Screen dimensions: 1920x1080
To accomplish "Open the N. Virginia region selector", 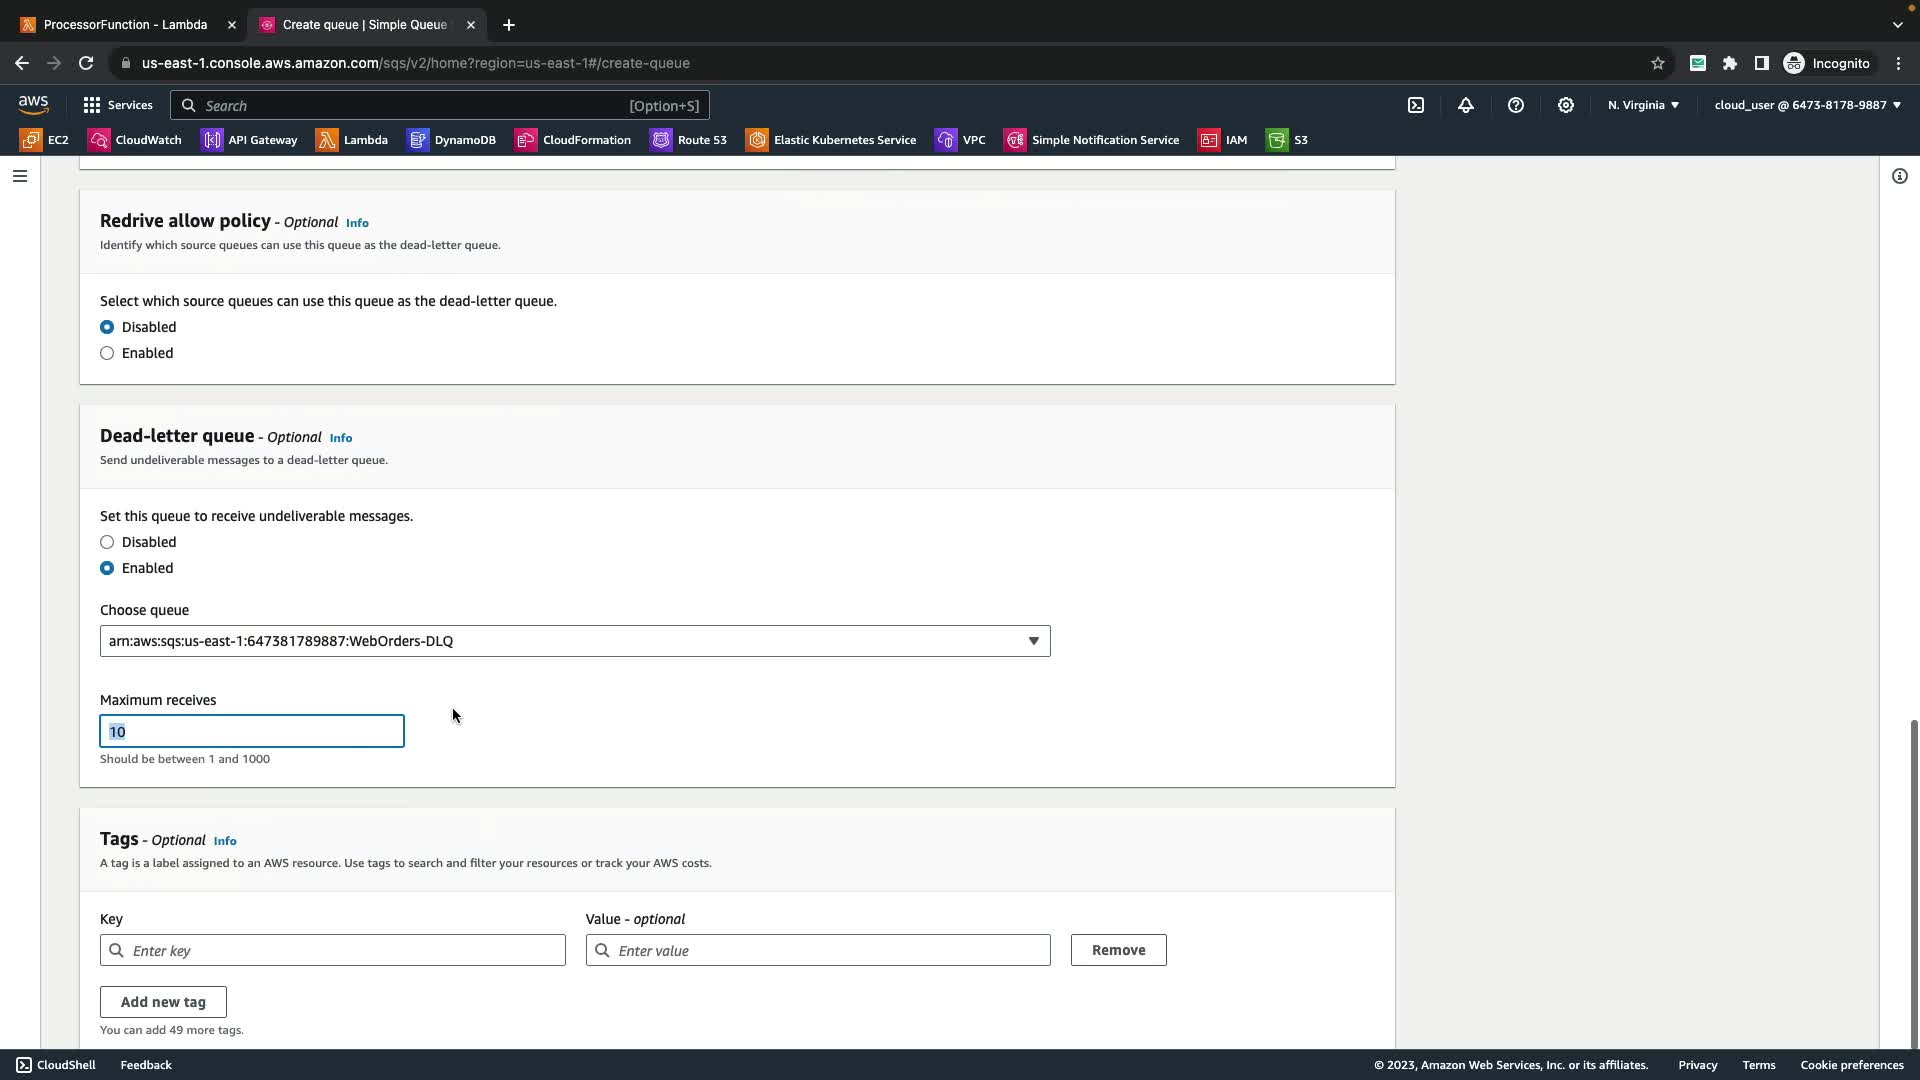I will coord(1643,105).
